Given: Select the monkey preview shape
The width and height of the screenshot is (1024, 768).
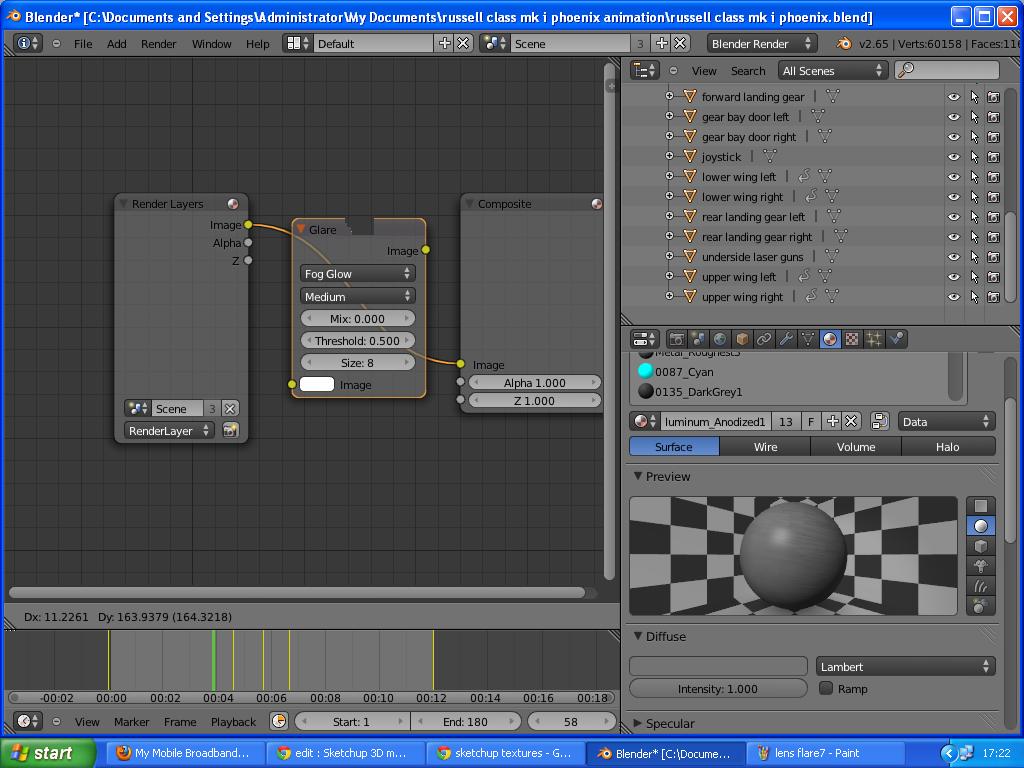Looking at the screenshot, I should 981,566.
